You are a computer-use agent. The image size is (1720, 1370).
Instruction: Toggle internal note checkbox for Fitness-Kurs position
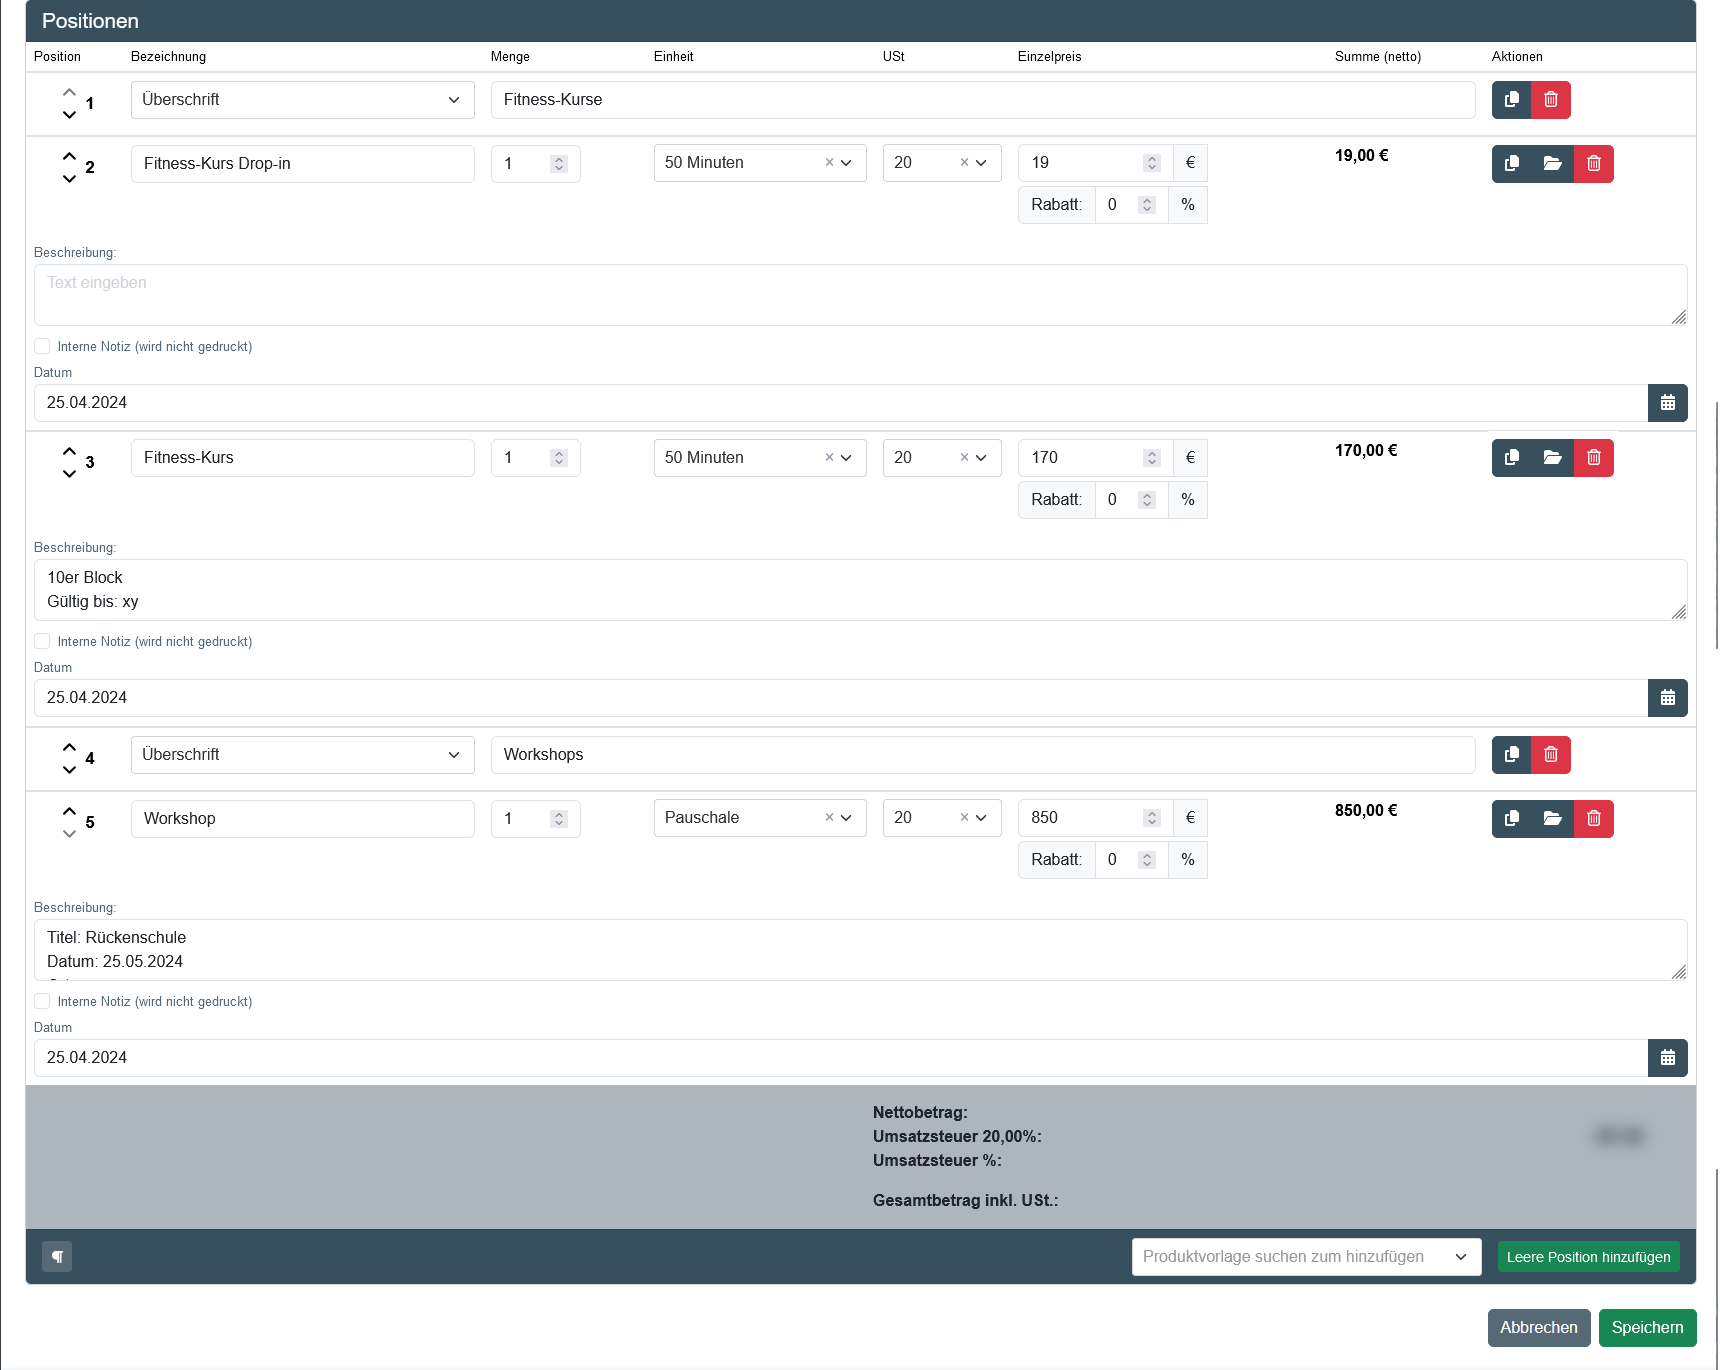point(42,642)
